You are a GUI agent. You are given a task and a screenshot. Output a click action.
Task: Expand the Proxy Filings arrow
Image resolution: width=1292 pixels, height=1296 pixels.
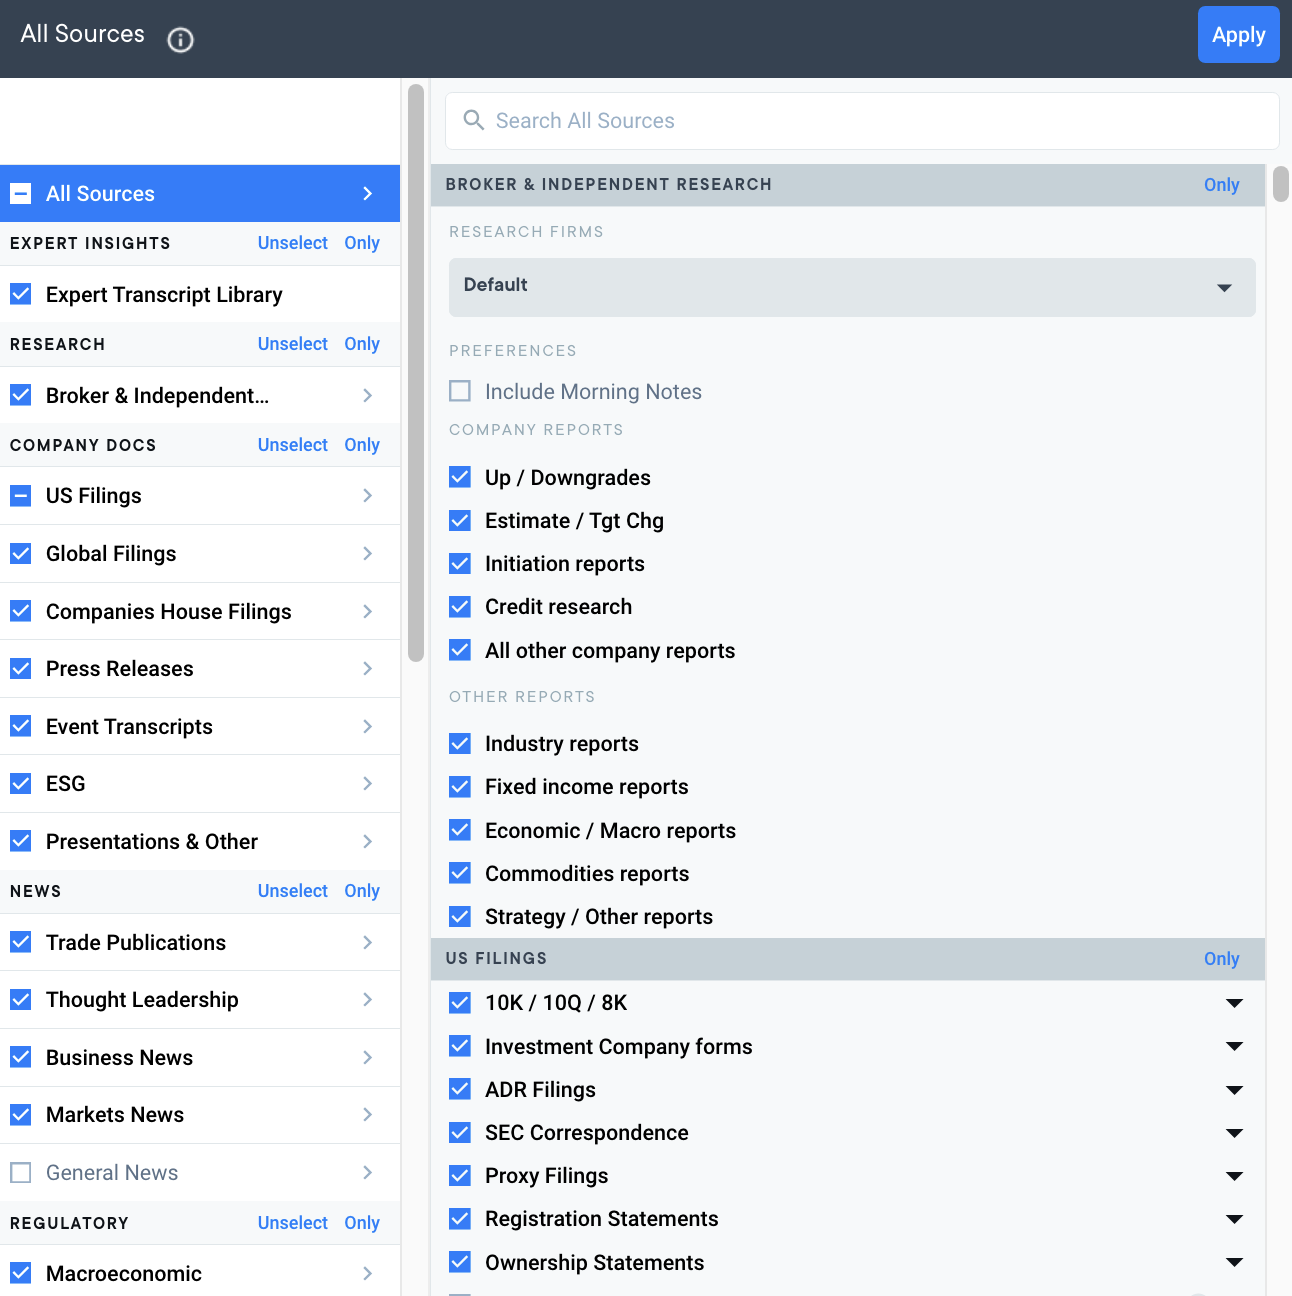coord(1234,1176)
